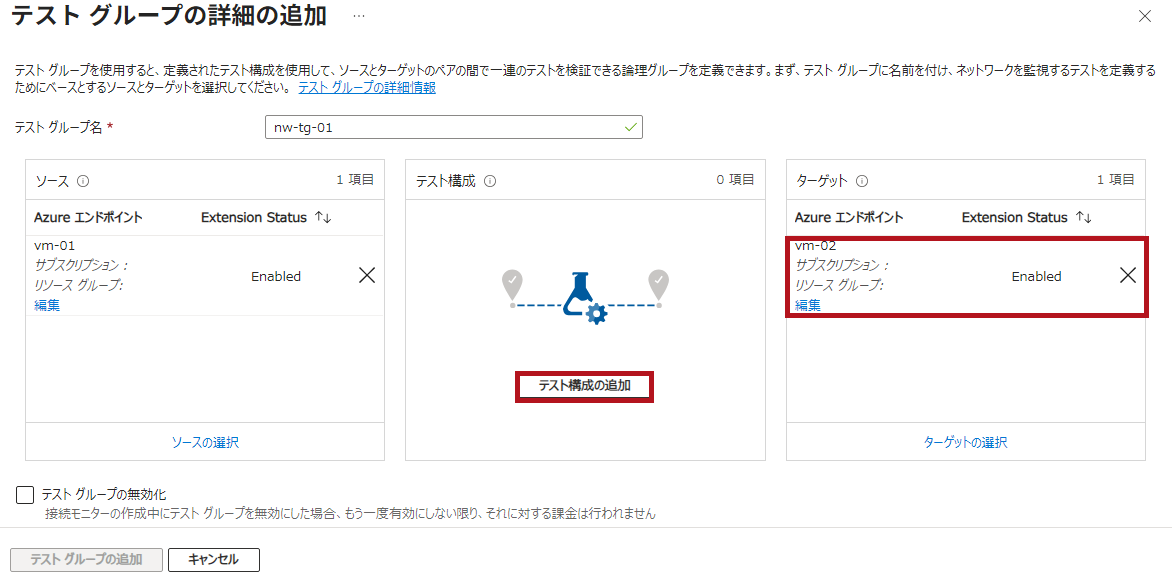1172x580 pixels.
Task: Click 編集 link under vm-02
Action: (x=808, y=304)
